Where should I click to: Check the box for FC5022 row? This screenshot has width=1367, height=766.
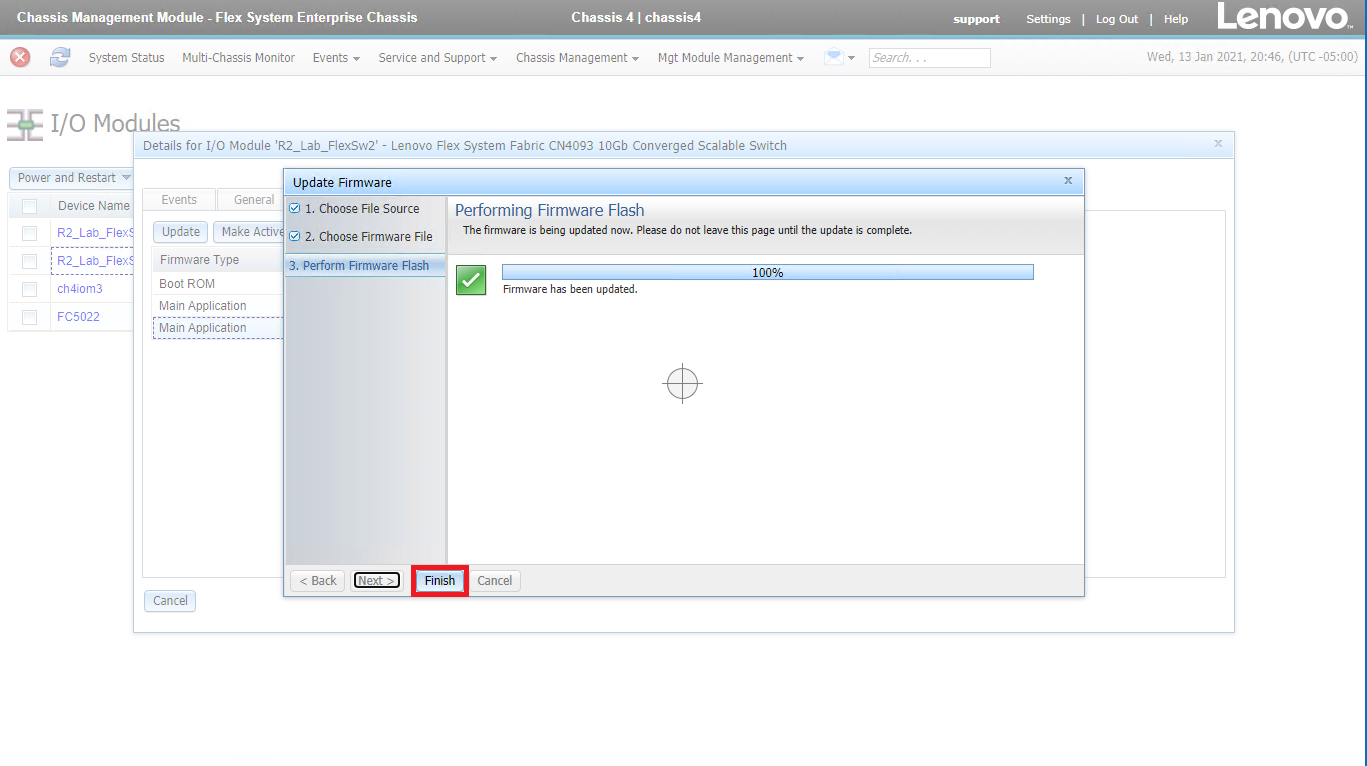tap(29, 317)
